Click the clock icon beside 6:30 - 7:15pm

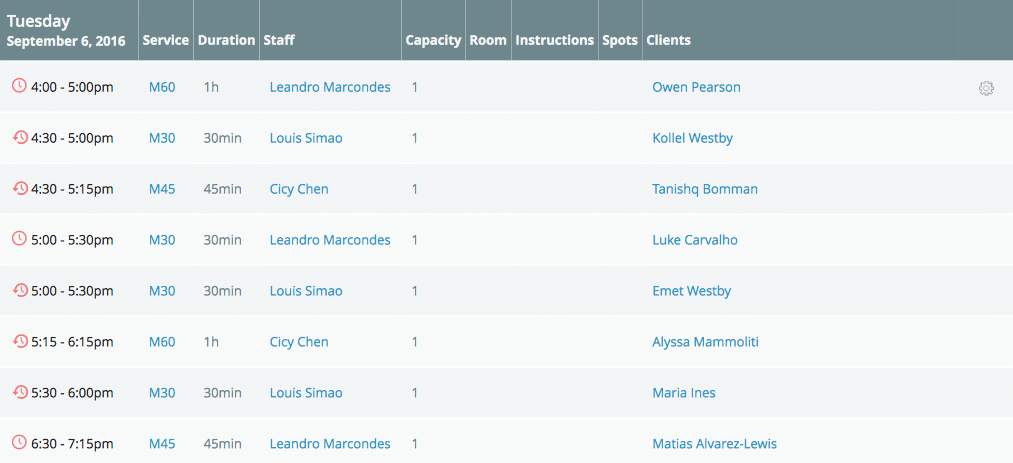[x=20, y=443]
